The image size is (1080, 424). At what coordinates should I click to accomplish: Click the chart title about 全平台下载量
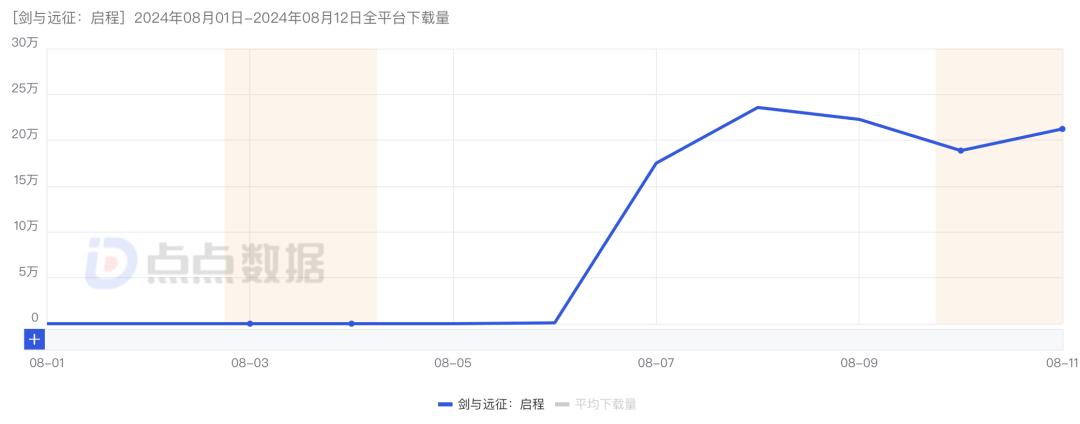(229, 17)
